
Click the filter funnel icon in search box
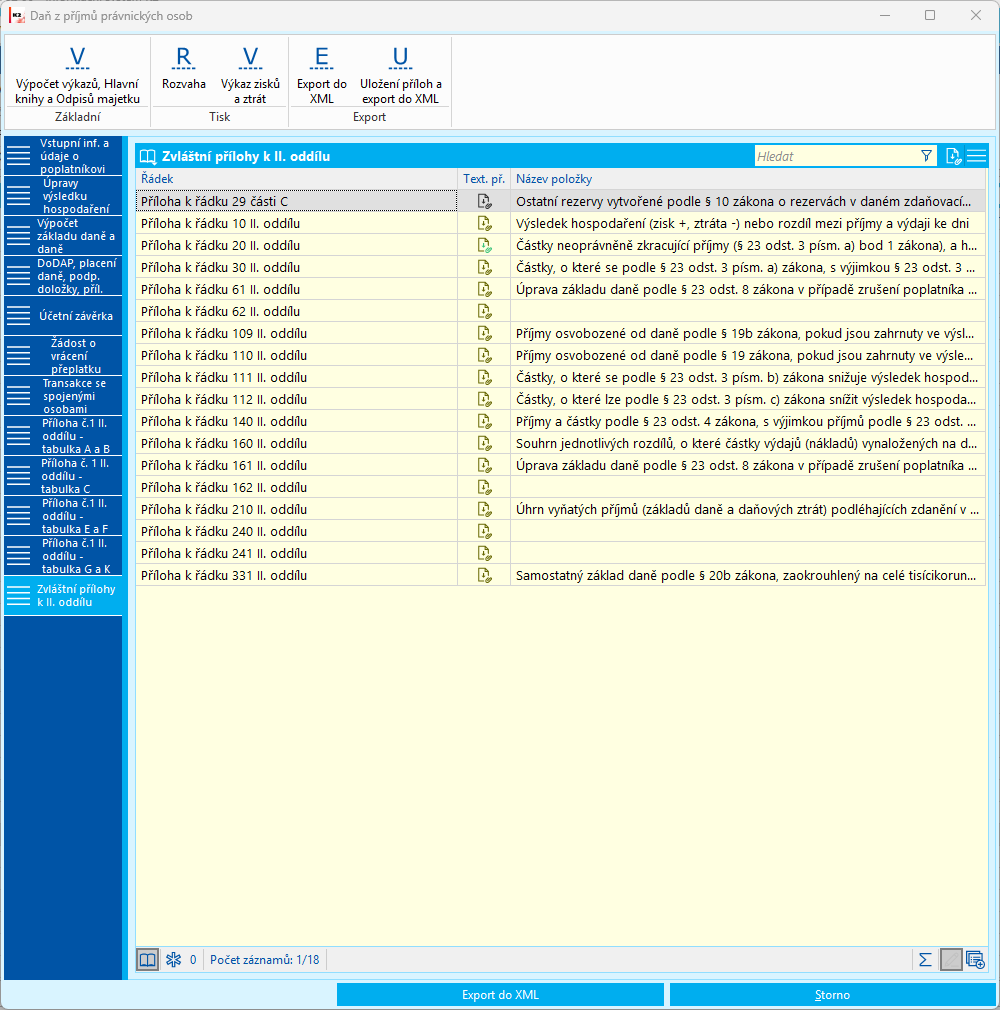[926, 156]
